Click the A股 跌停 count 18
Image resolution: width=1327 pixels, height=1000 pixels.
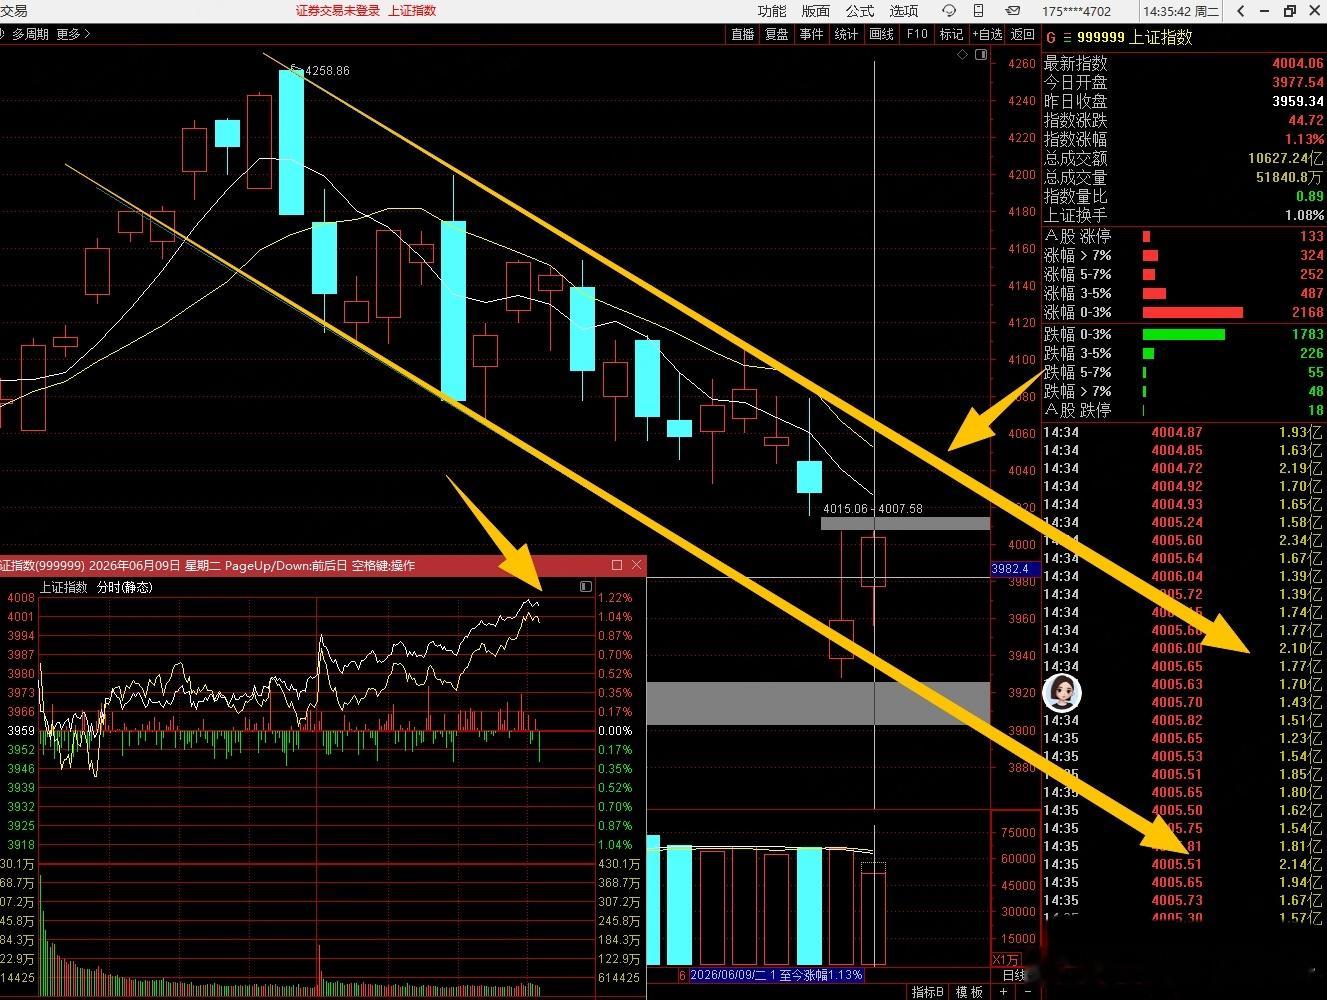pos(1315,410)
